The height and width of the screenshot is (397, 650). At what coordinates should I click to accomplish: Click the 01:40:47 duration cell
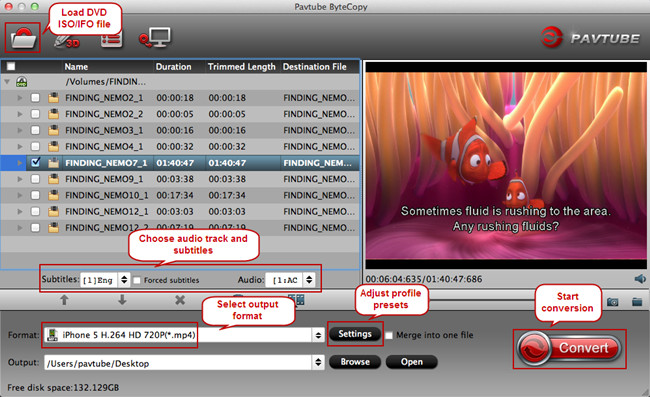(x=175, y=163)
